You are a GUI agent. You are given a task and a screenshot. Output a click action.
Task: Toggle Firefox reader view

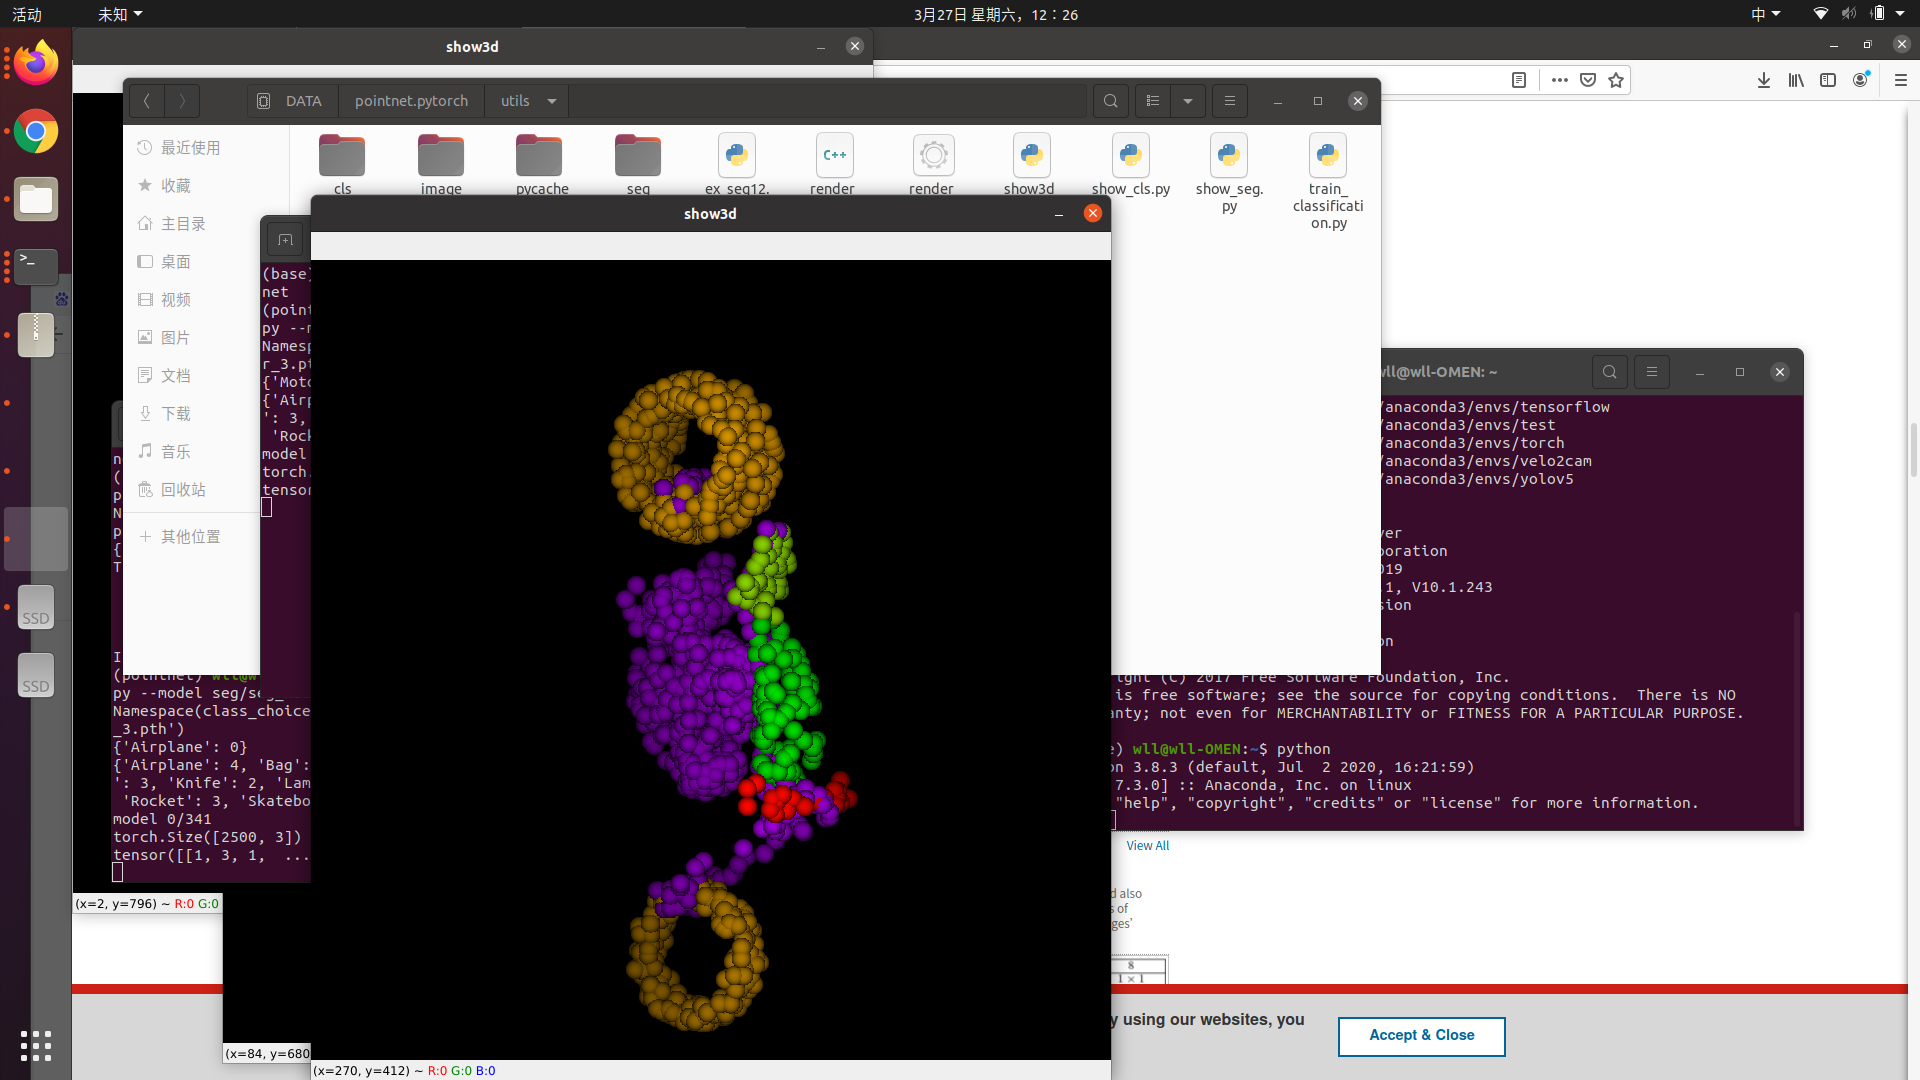point(1518,80)
